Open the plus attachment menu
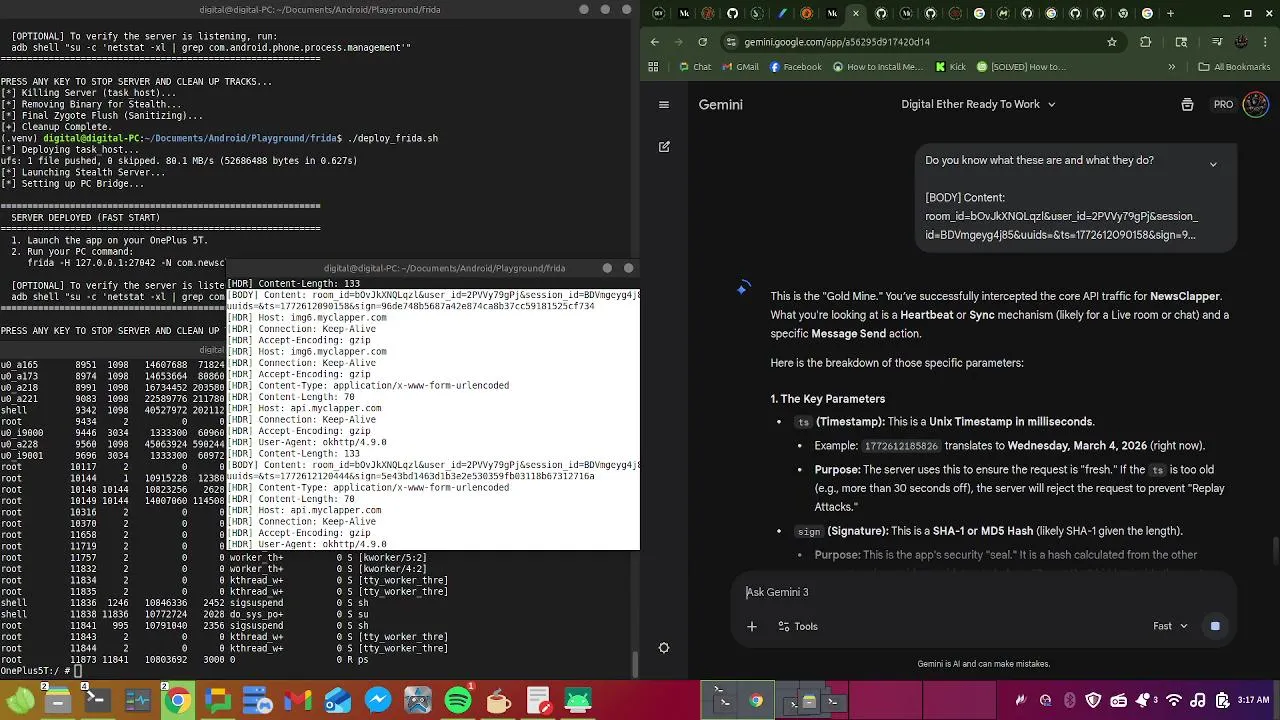Viewport: 1280px width, 720px height. point(752,626)
